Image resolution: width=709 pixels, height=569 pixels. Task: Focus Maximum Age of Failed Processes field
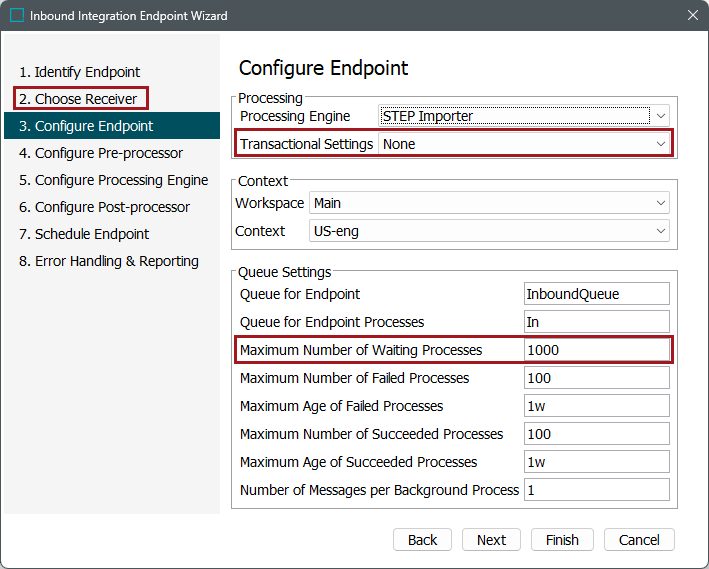pyautogui.click(x=596, y=406)
